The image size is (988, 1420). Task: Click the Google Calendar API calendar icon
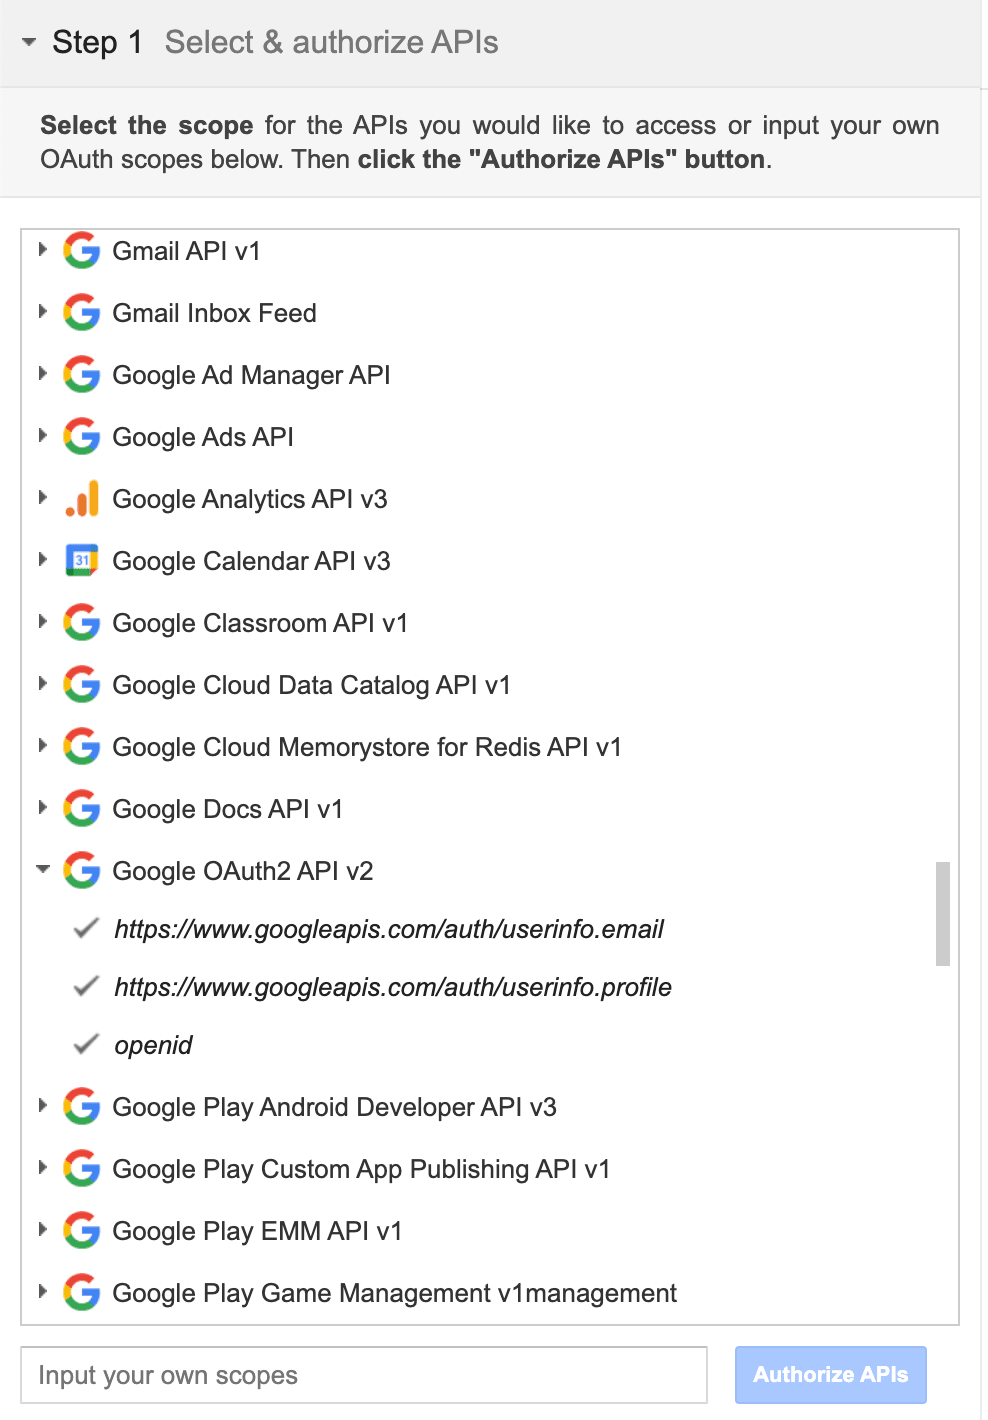82,561
